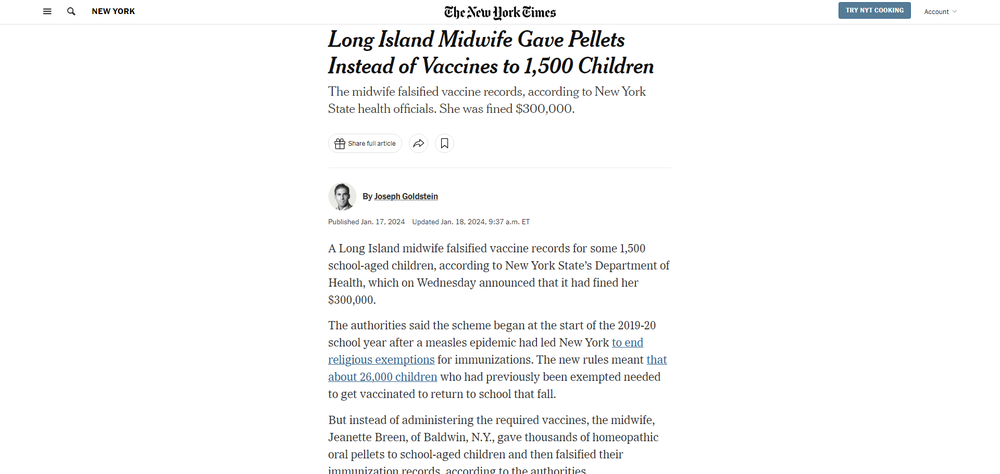
Task: Click the Updated Jan. 18, 2024 timestamp
Action: (470, 221)
